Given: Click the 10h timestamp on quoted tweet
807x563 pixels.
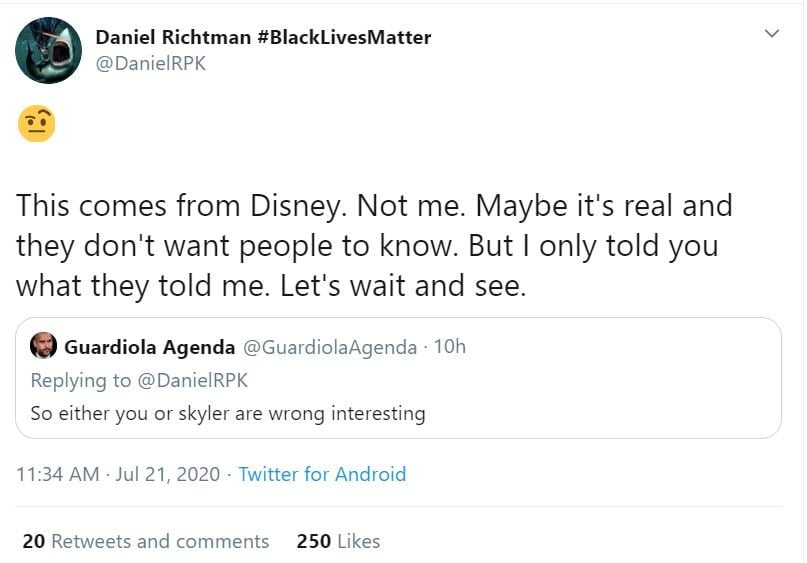Looking at the screenshot, I should coord(450,347).
